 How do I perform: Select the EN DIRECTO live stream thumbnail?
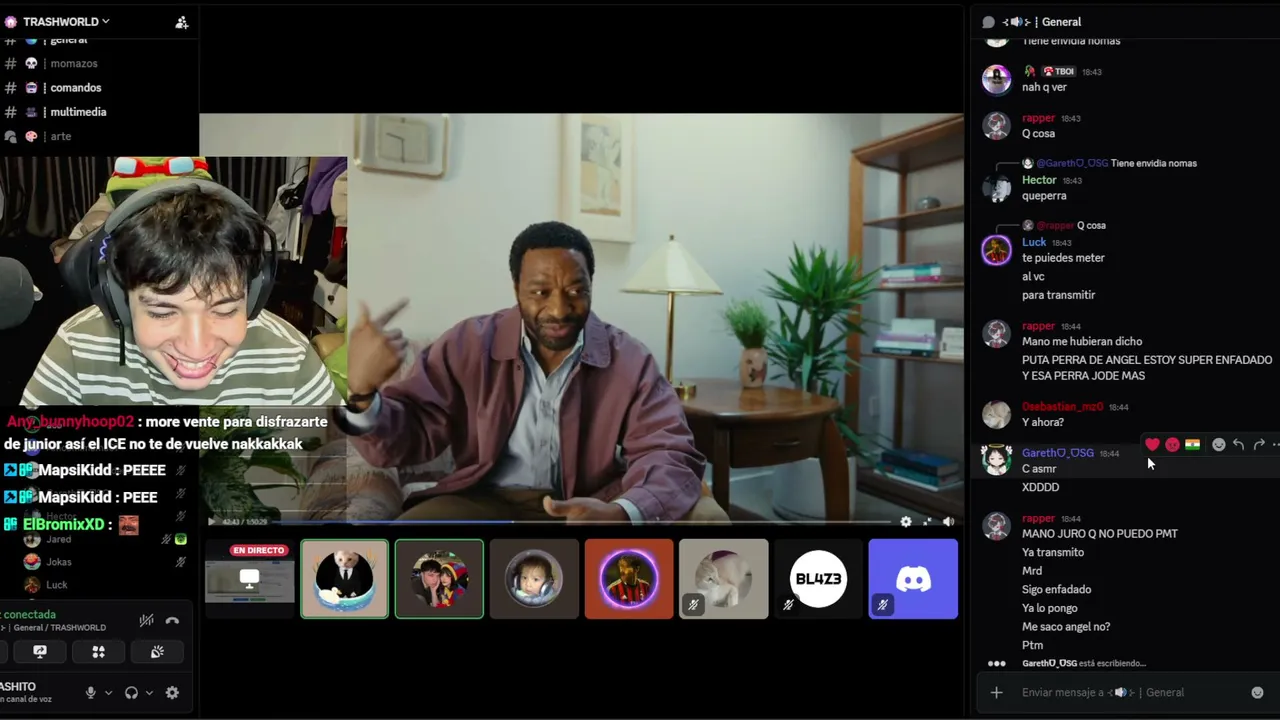tap(250, 579)
